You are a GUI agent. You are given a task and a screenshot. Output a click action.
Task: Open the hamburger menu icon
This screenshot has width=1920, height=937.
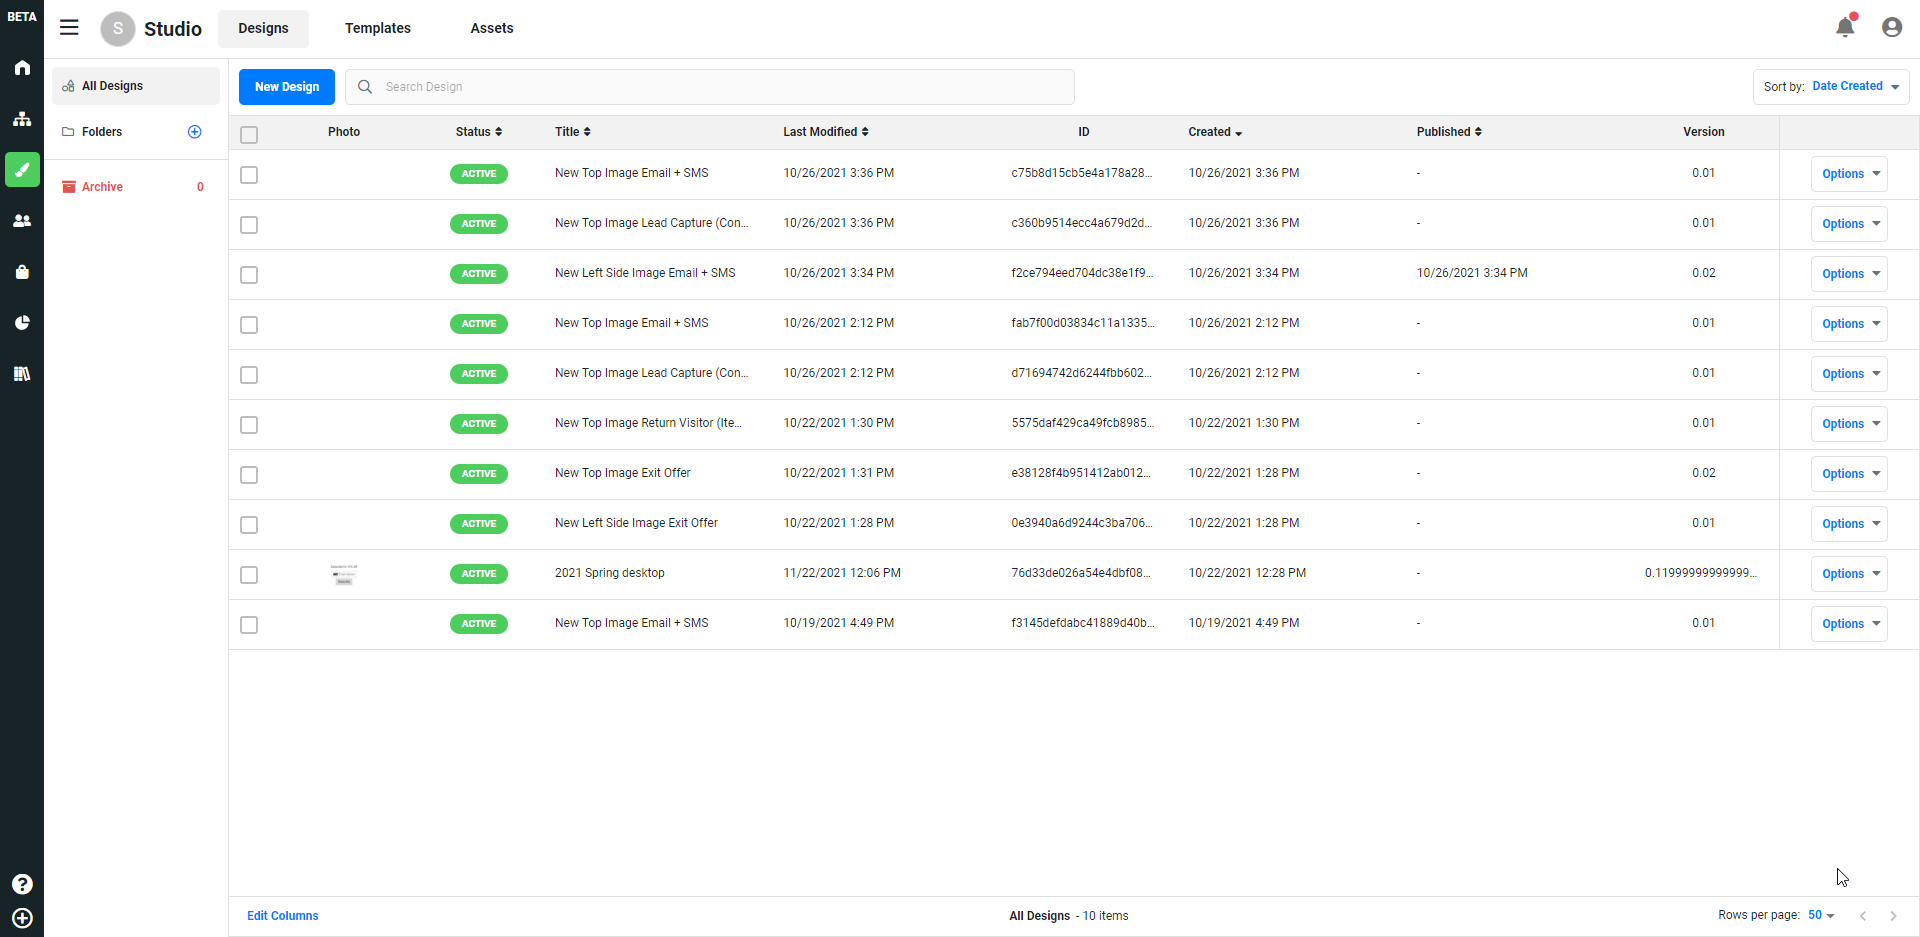click(69, 28)
